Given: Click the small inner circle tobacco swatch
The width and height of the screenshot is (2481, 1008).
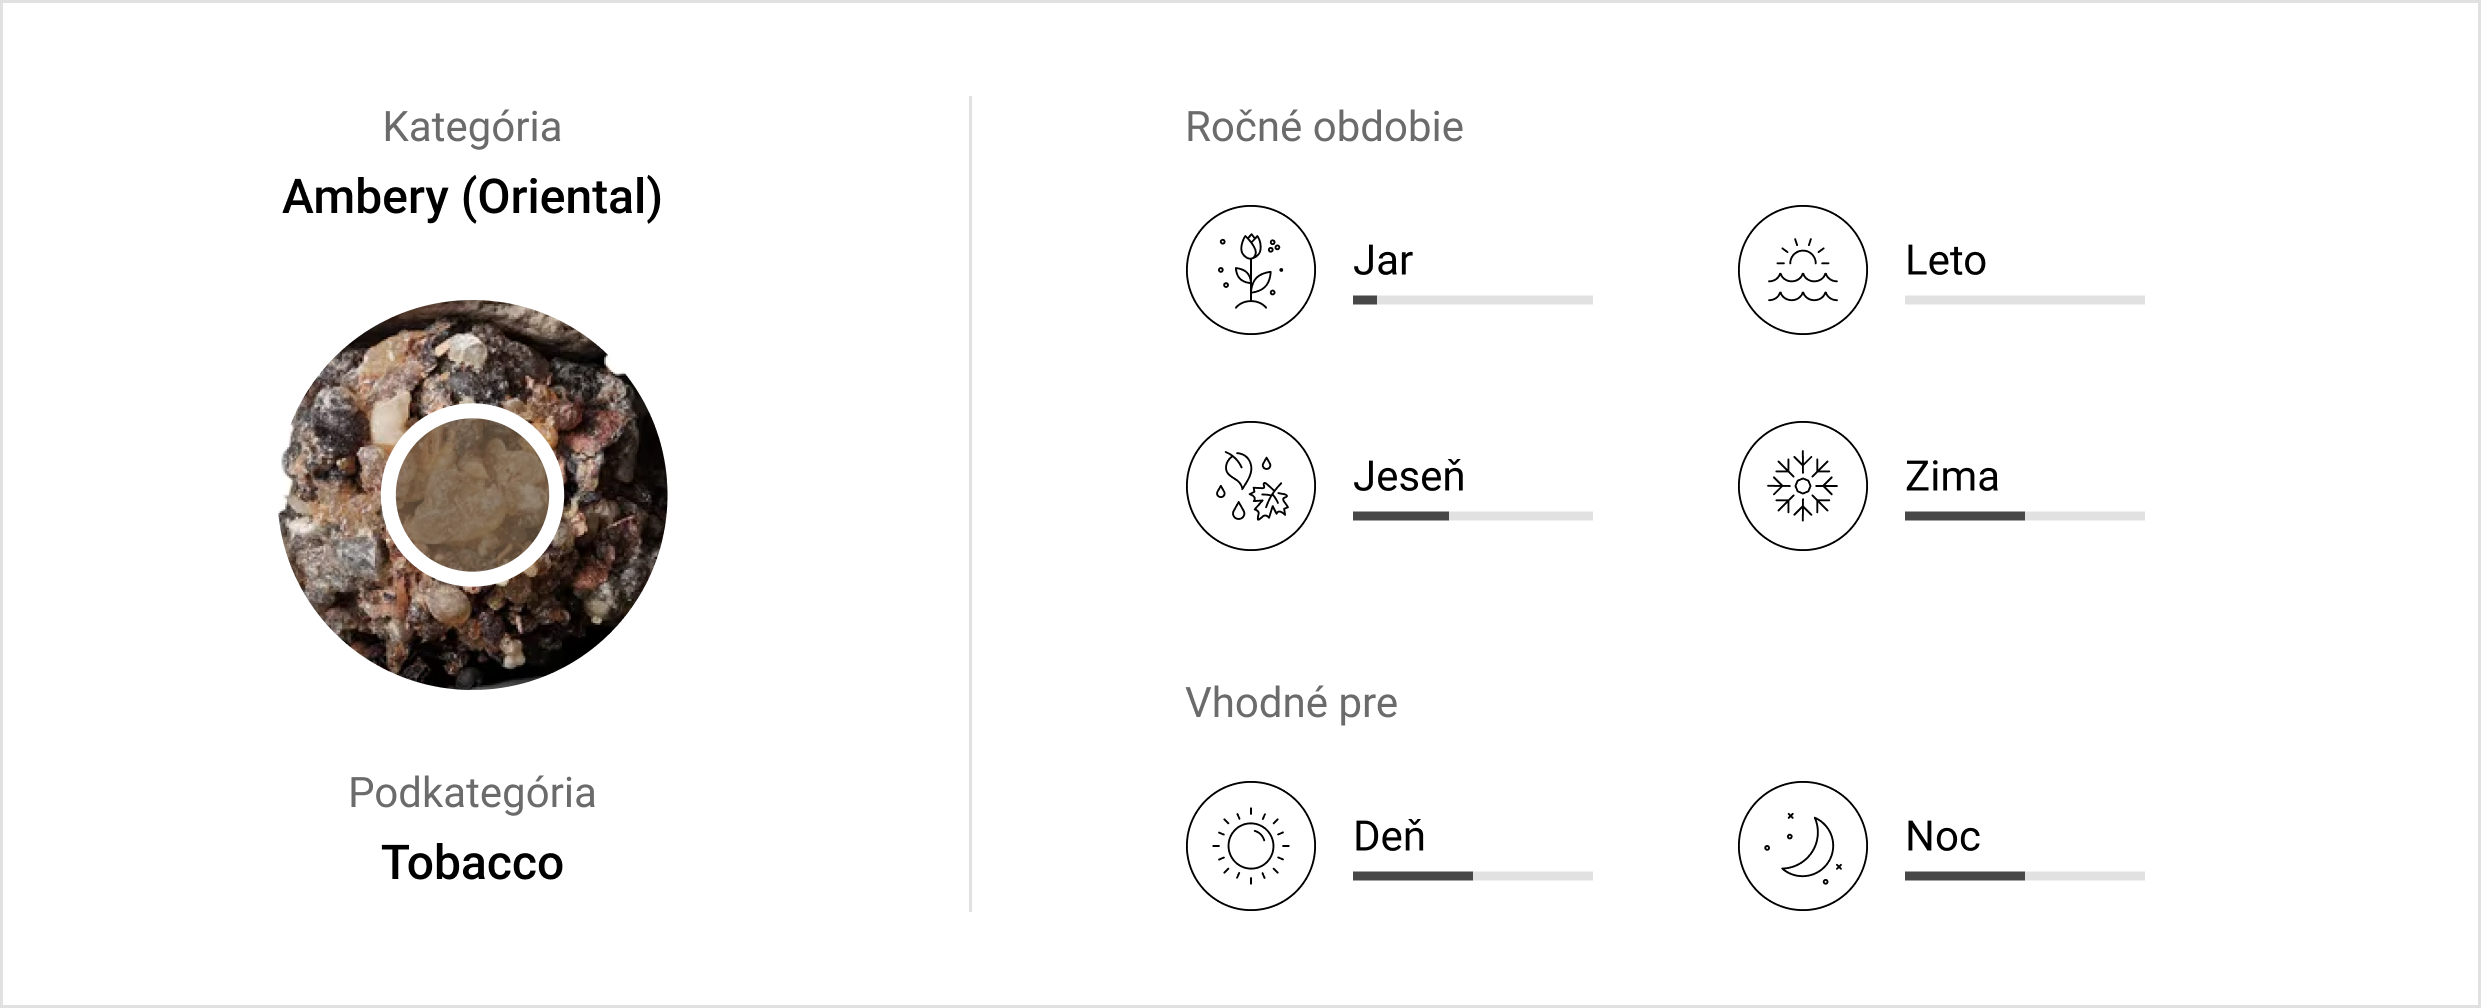Looking at the screenshot, I should coord(472,495).
